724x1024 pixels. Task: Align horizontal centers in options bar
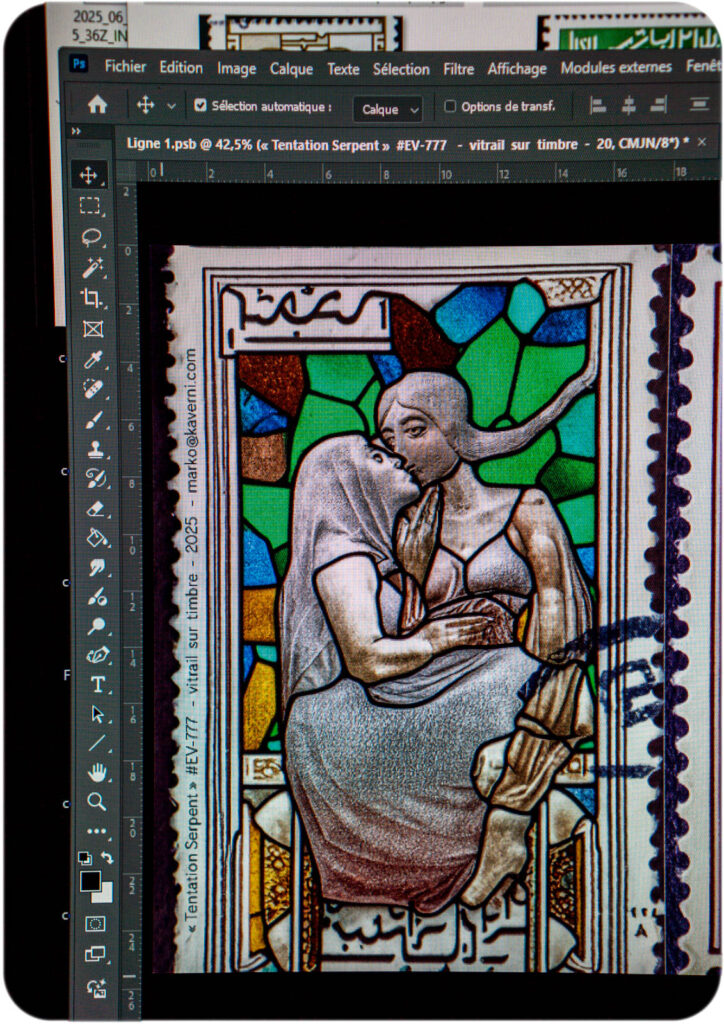[x=629, y=106]
